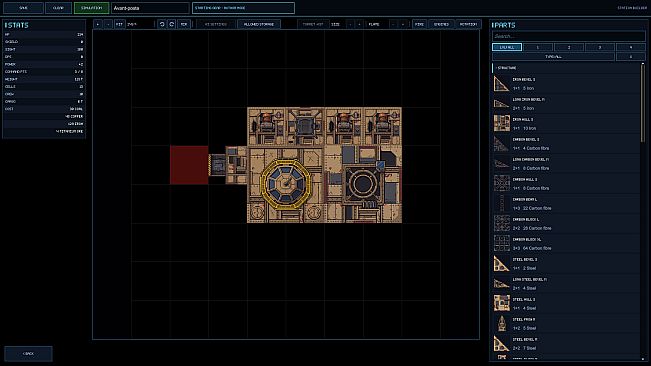
Task: Click the Turret HUD button
Action: pos(313,24)
